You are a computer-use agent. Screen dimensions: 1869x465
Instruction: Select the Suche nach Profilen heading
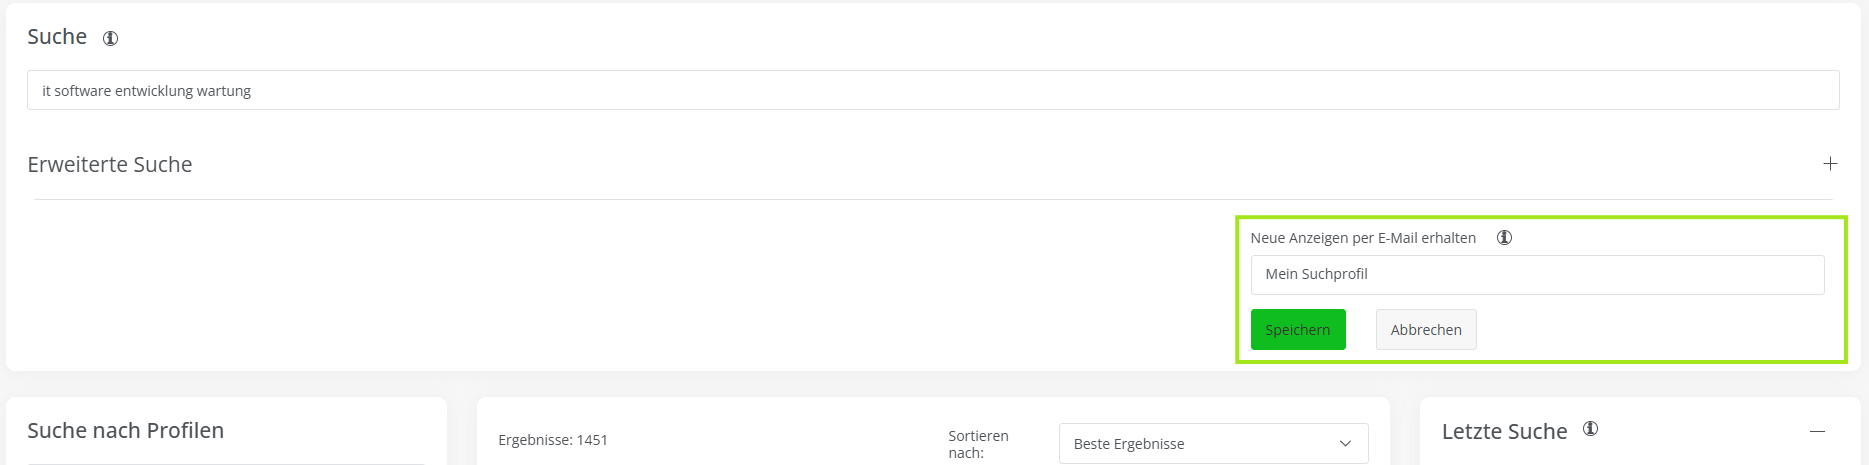click(126, 431)
